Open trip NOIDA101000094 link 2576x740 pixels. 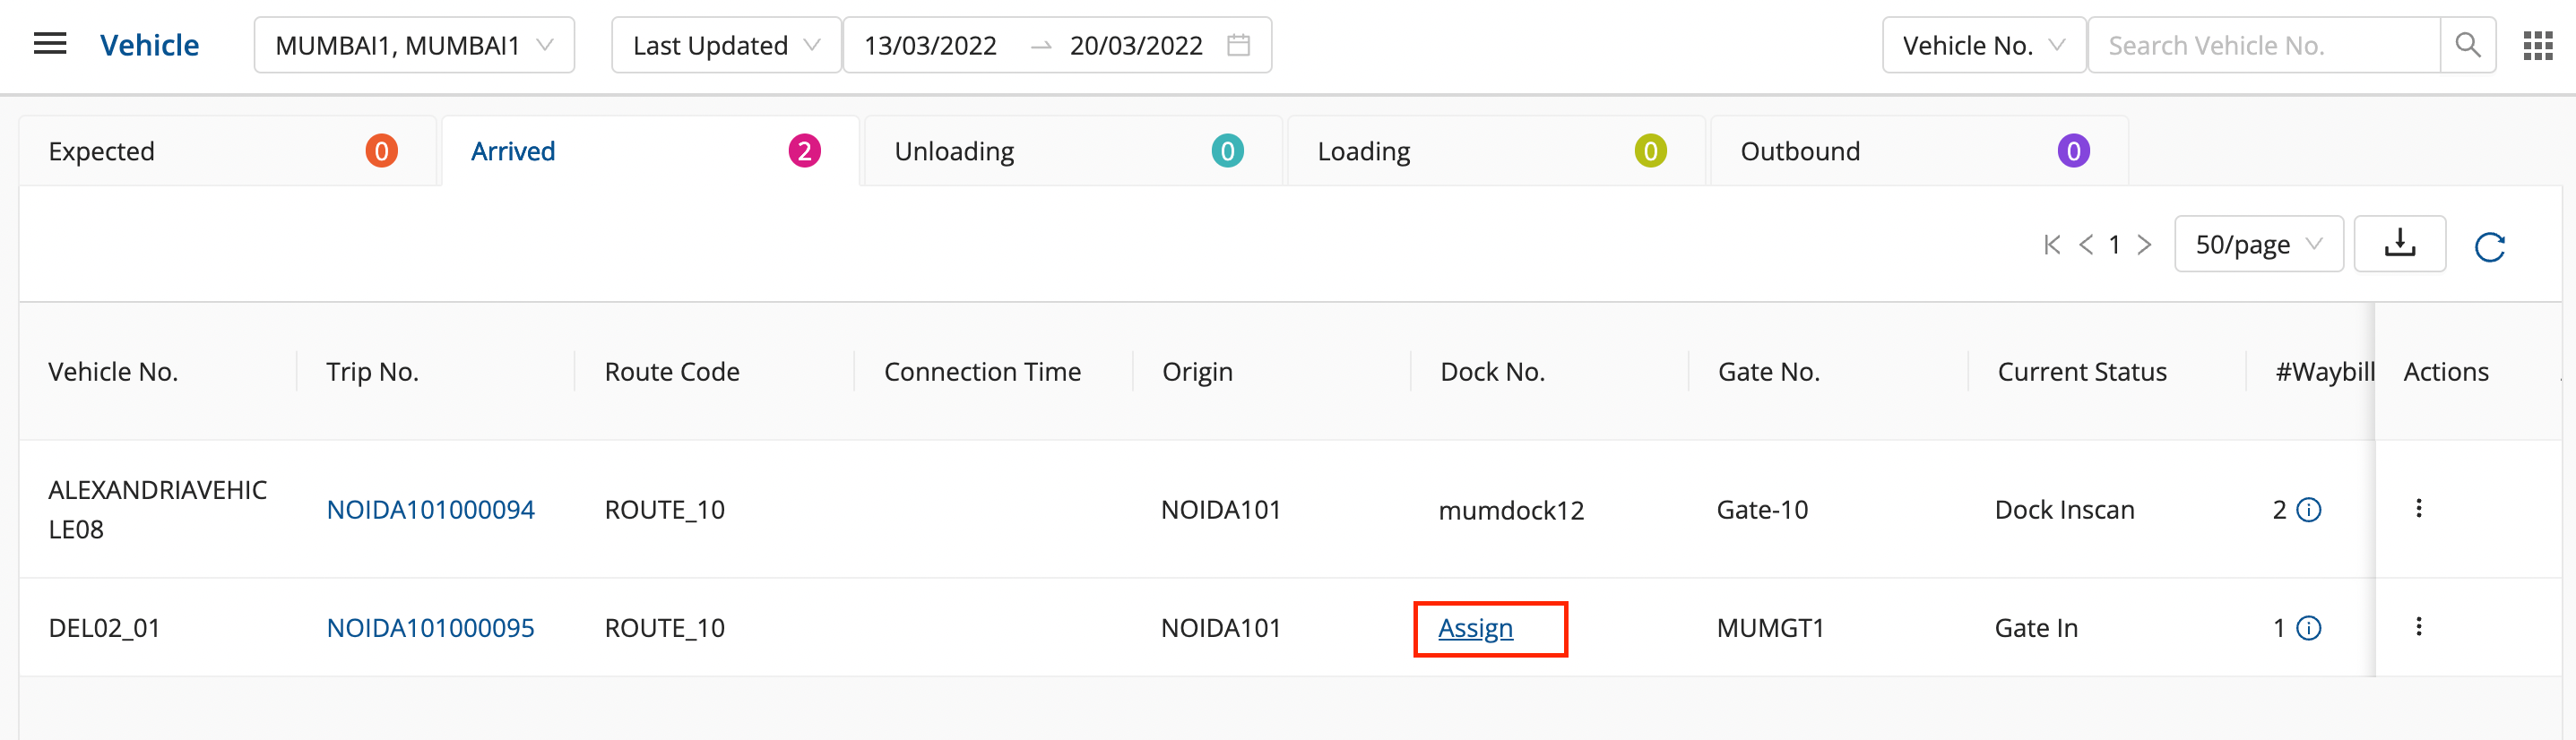point(430,510)
